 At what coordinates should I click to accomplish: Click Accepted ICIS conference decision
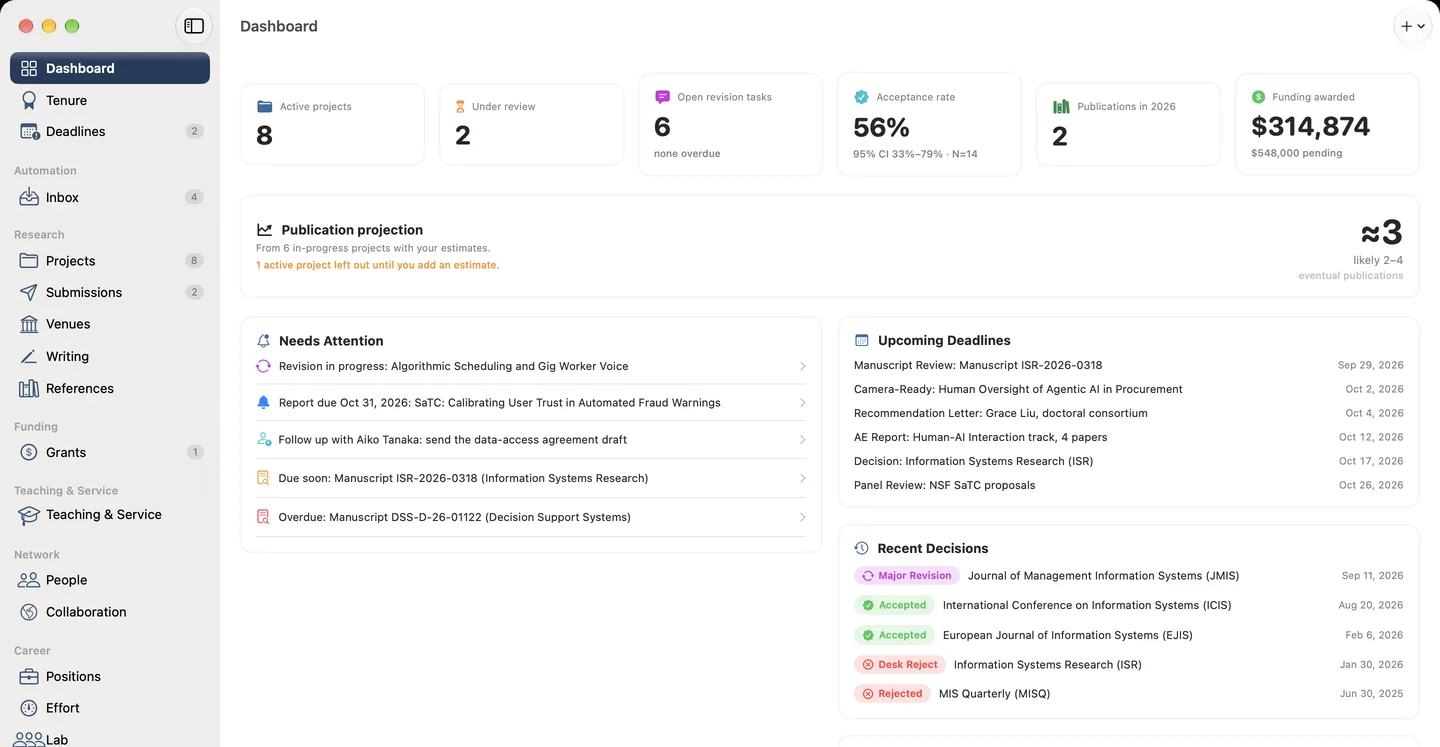1128,605
